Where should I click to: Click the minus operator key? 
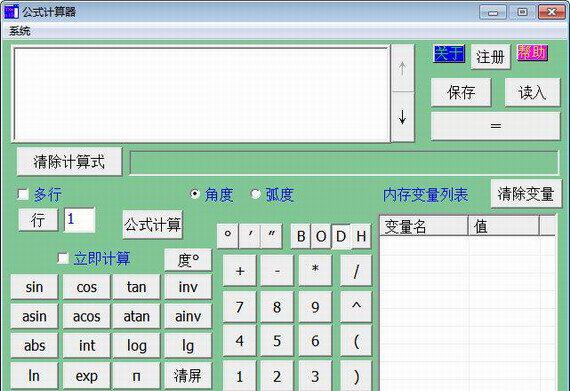(277, 271)
